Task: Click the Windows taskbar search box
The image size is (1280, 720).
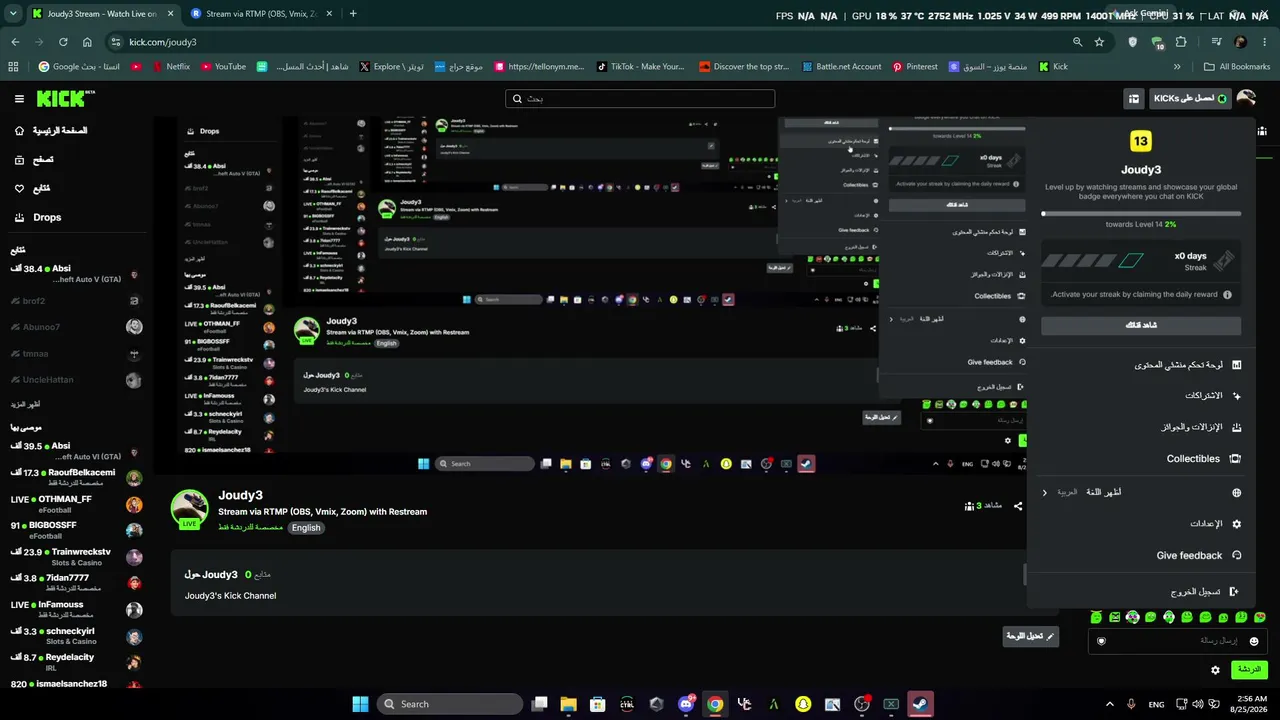Action: [x=451, y=704]
